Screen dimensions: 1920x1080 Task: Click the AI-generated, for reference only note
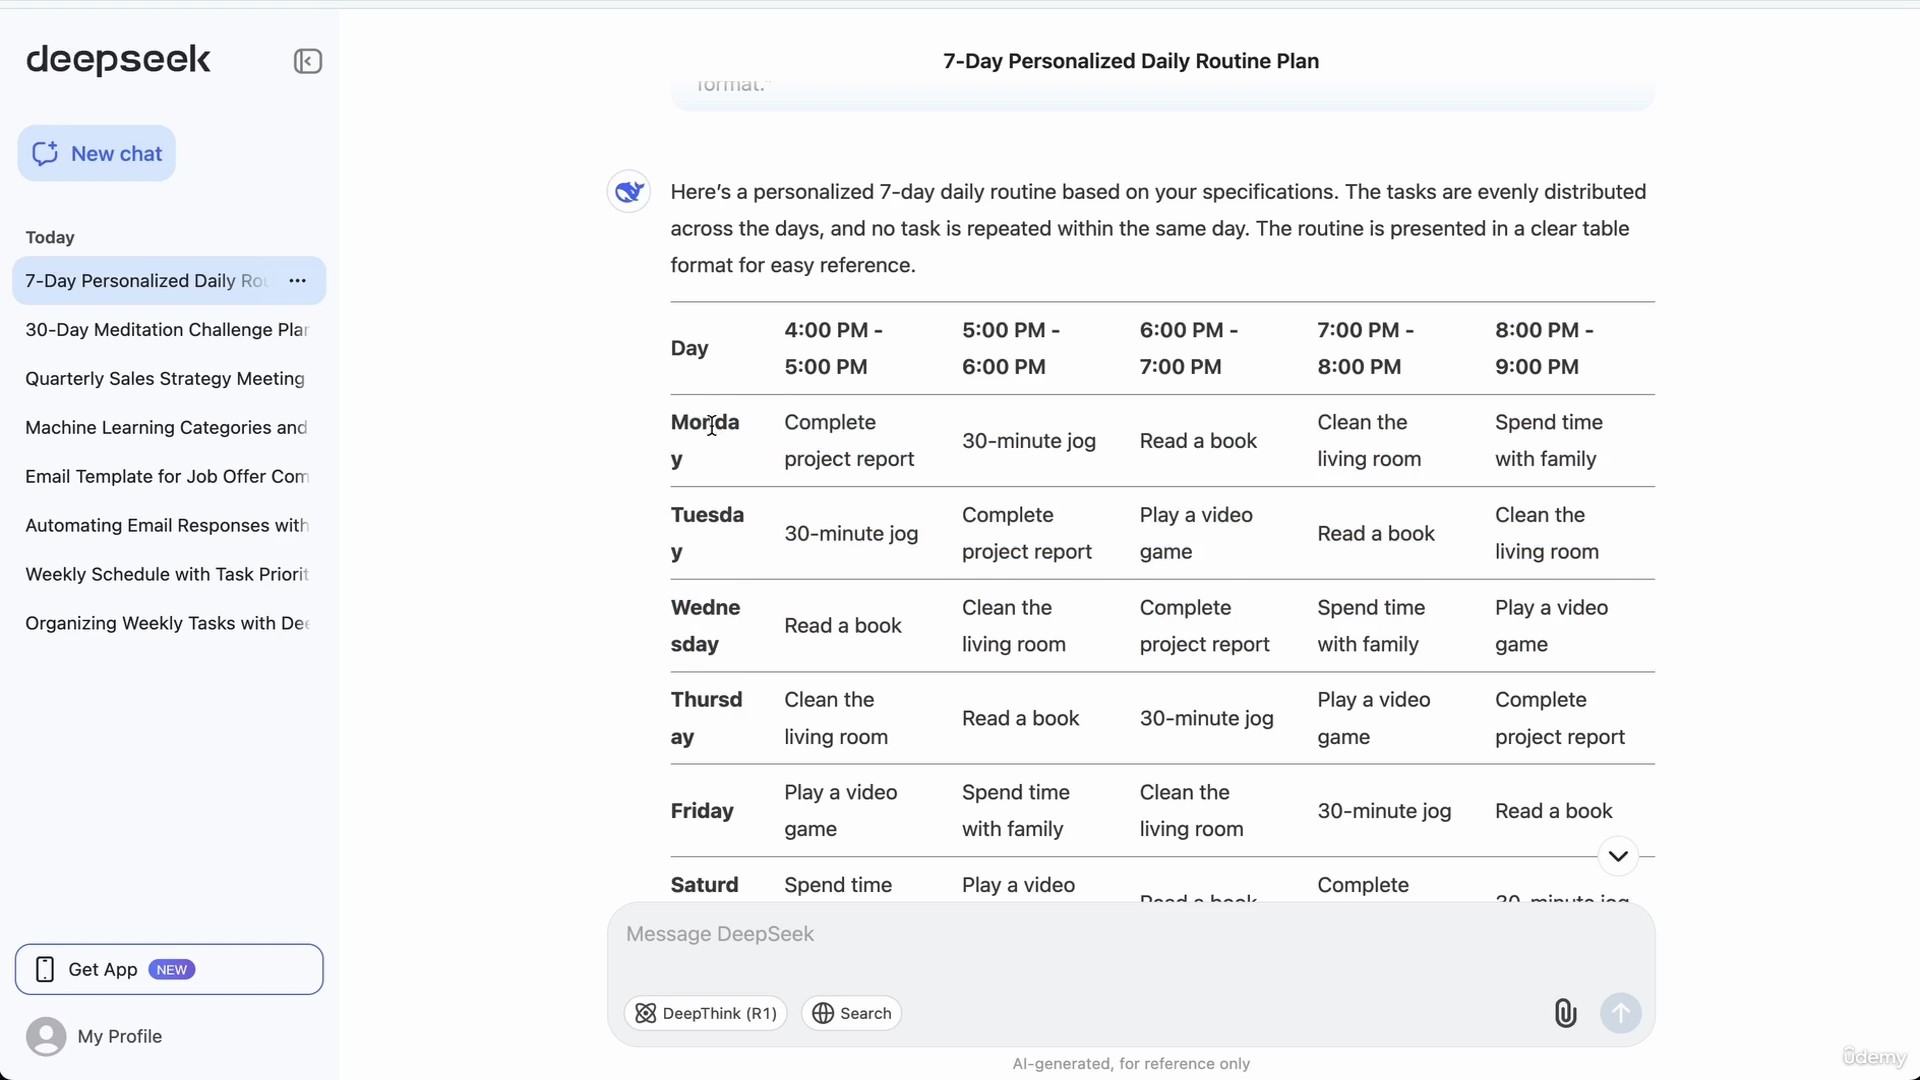click(1131, 1064)
